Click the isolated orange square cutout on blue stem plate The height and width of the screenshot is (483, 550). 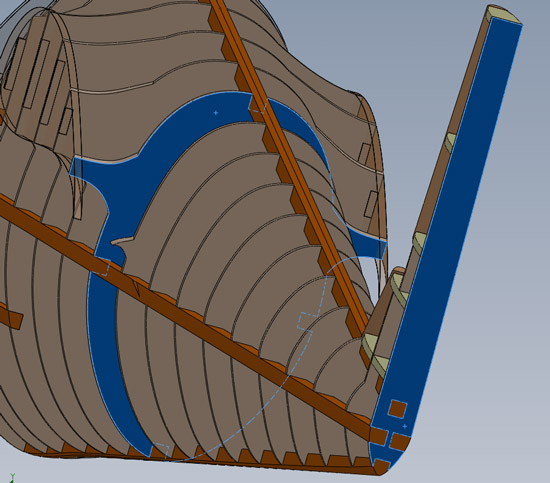tap(397, 409)
